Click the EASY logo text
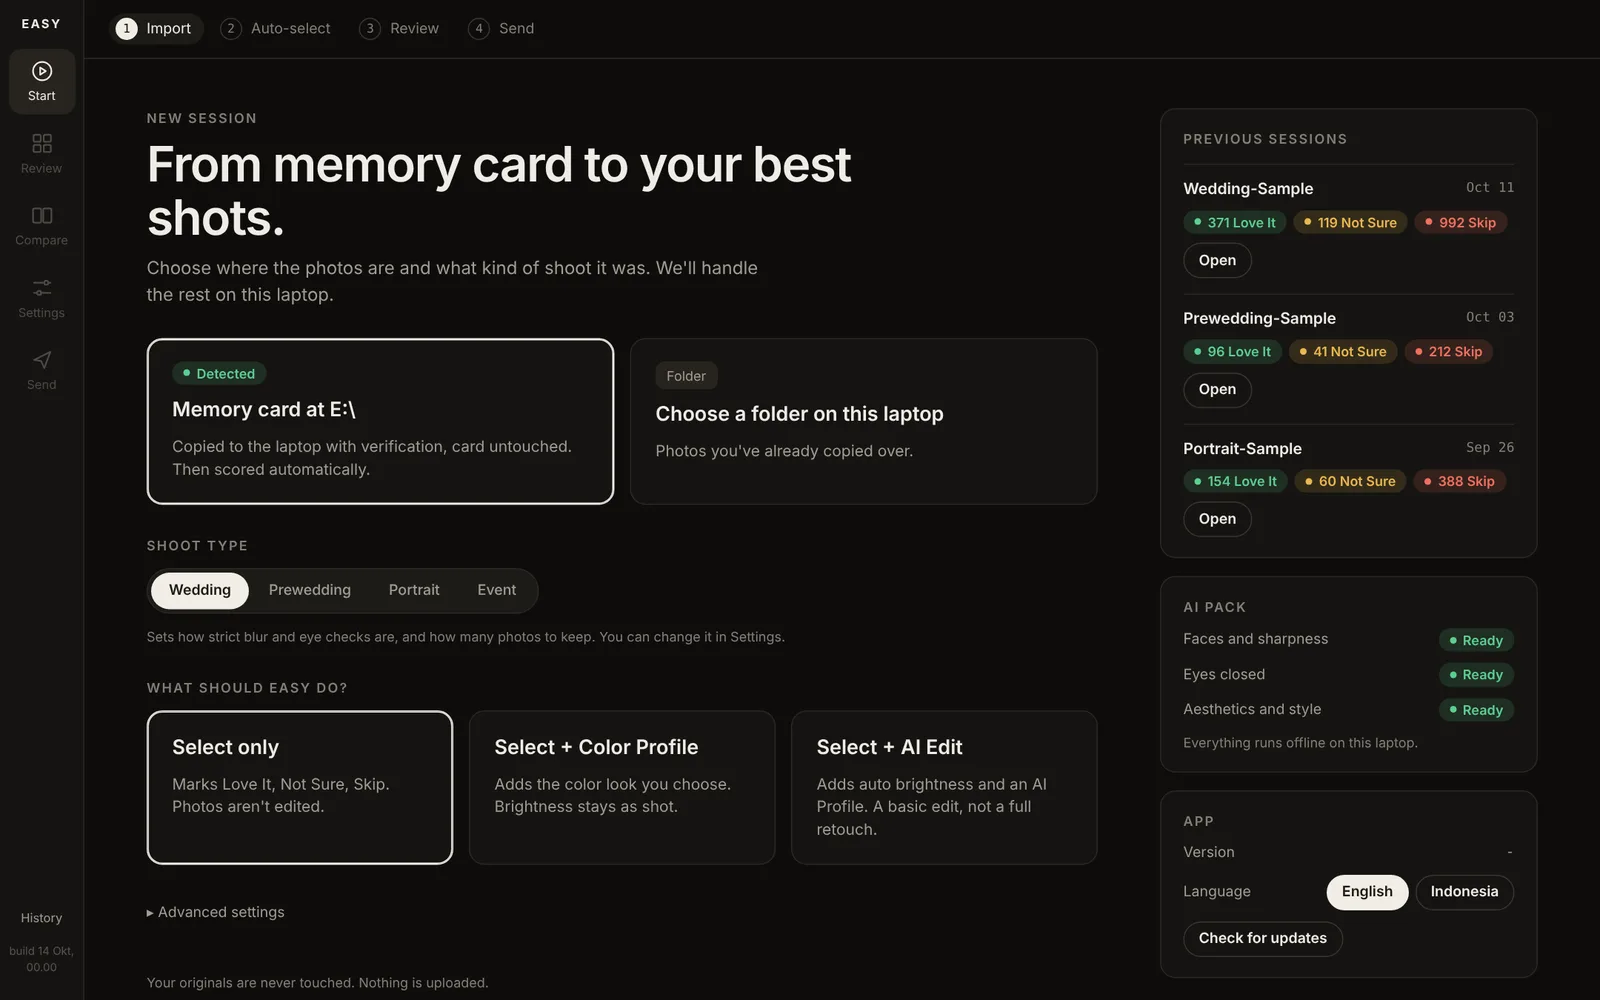 (41, 24)
